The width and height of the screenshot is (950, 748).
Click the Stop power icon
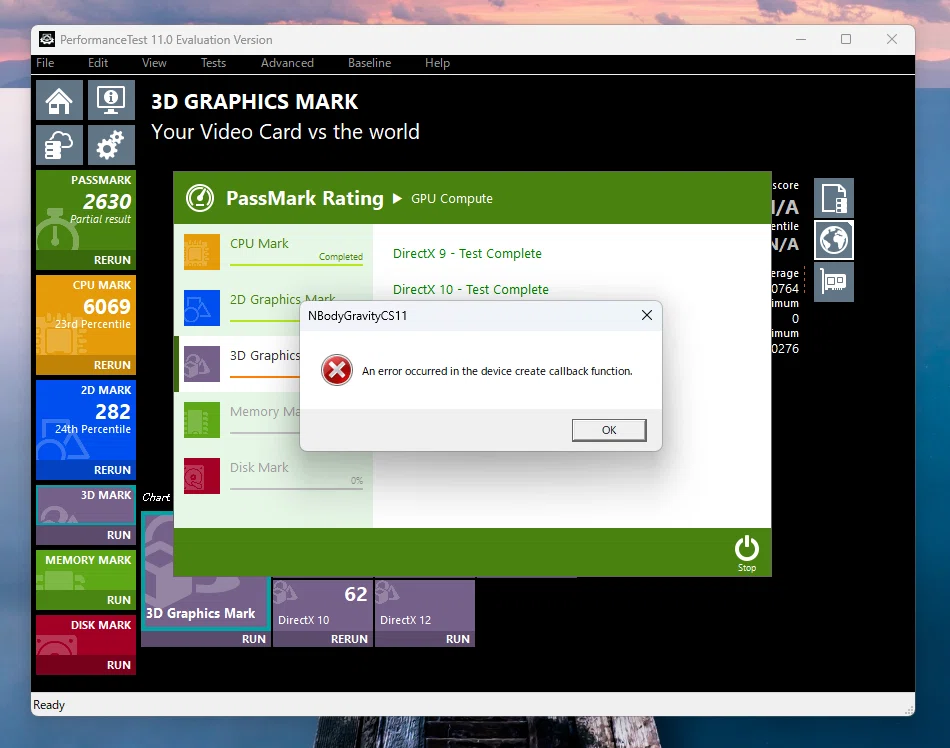pyautogui.click(x=746, y=552)
